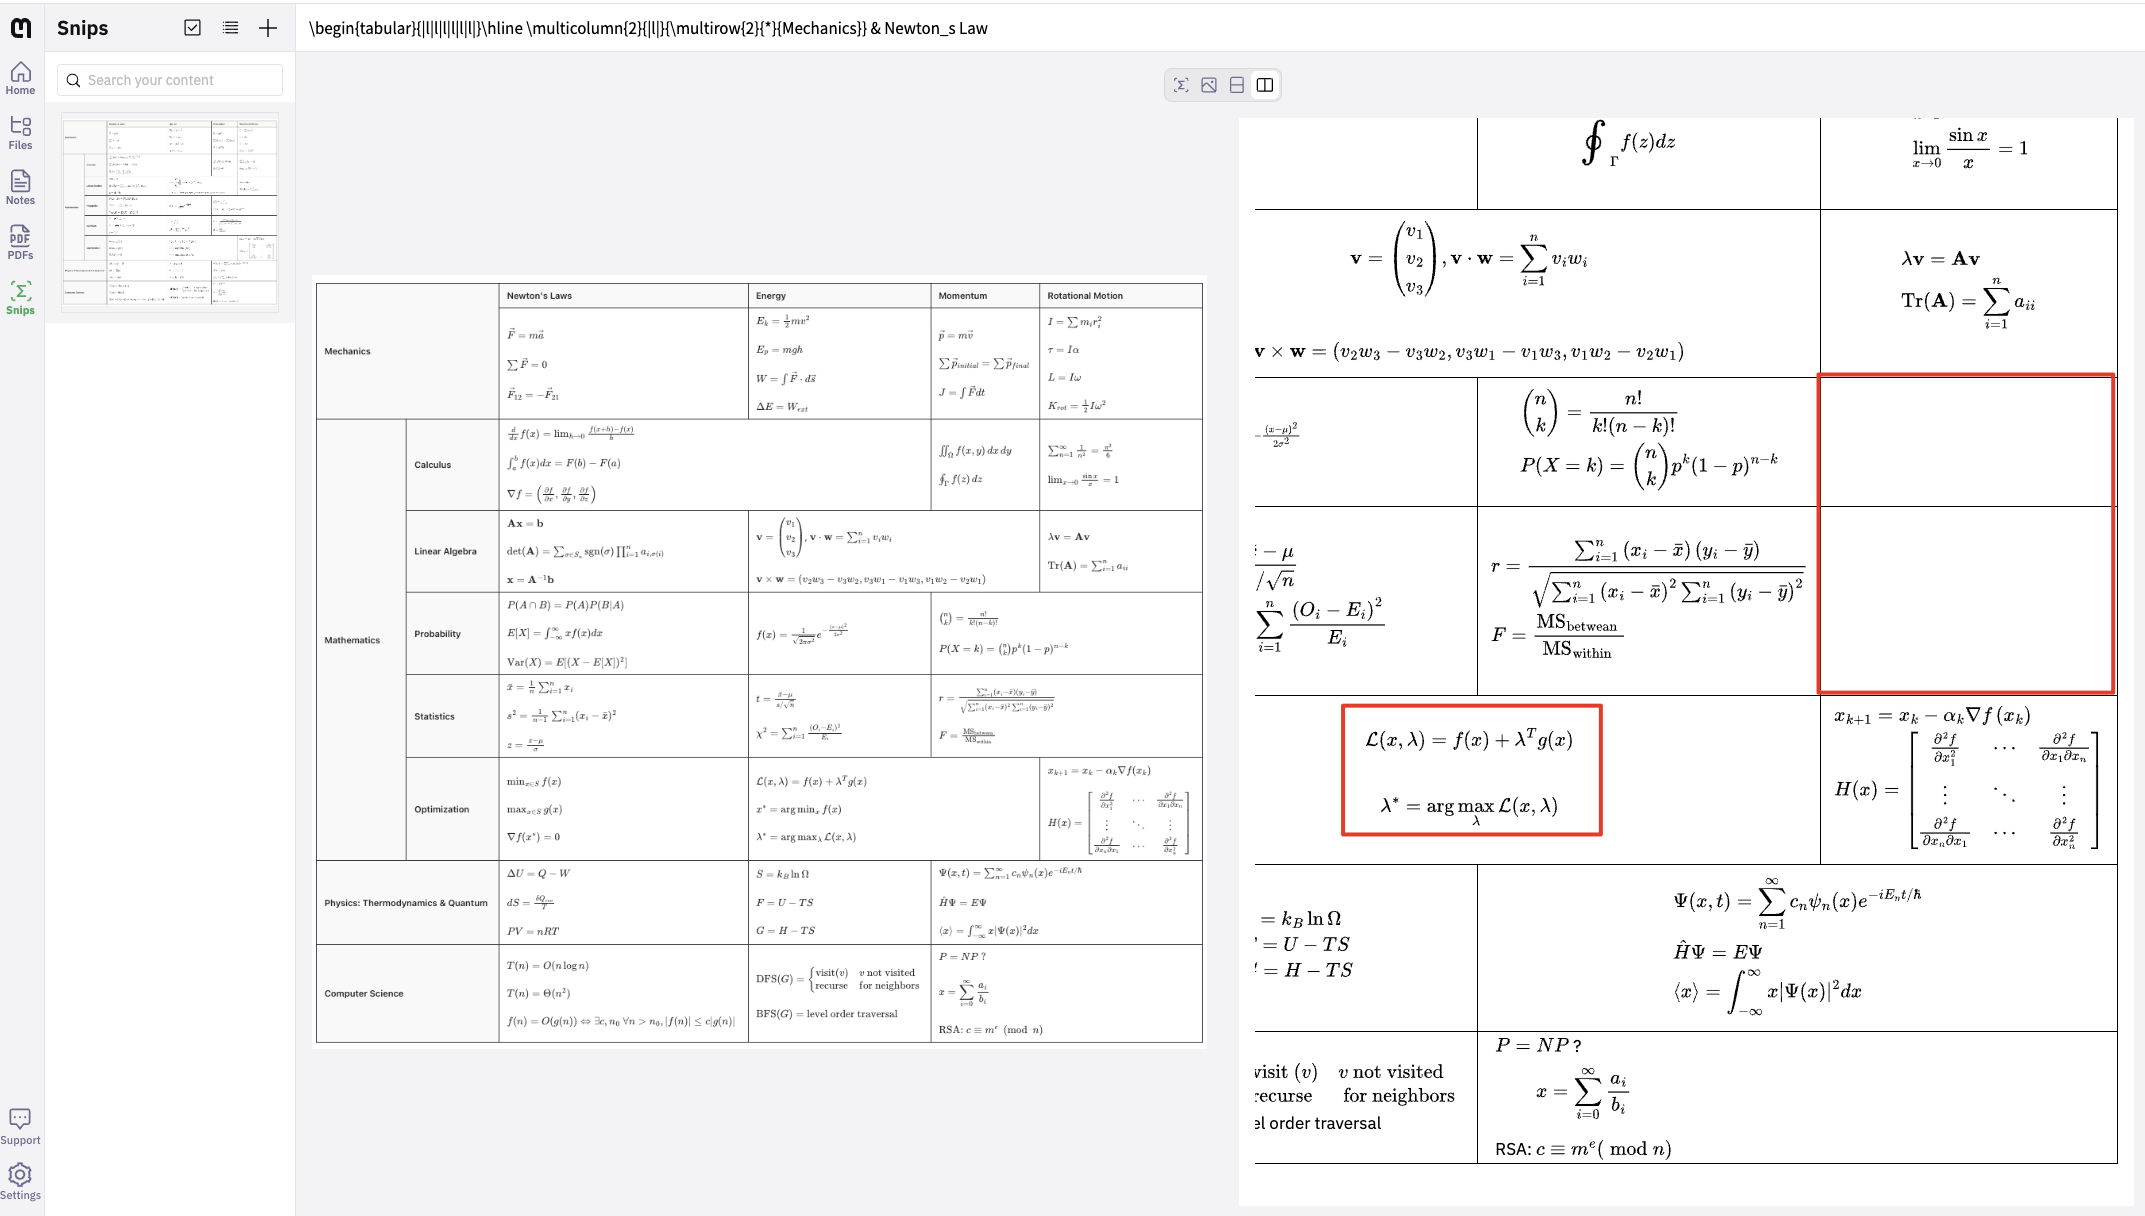The height and width of the screenshot is (1216, 2145).
Task: Click the Search your content field
Action: point(170,80)
